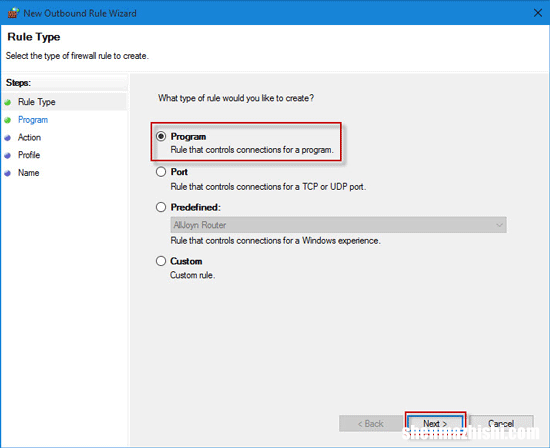Click the Back button

click(370, 423)
